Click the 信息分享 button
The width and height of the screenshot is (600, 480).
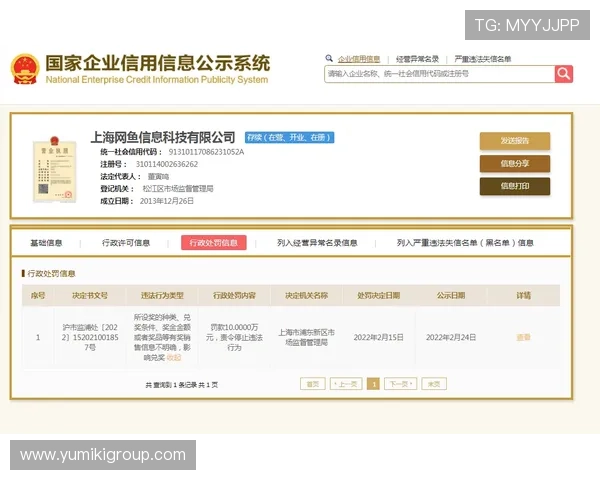click(515, 163)
